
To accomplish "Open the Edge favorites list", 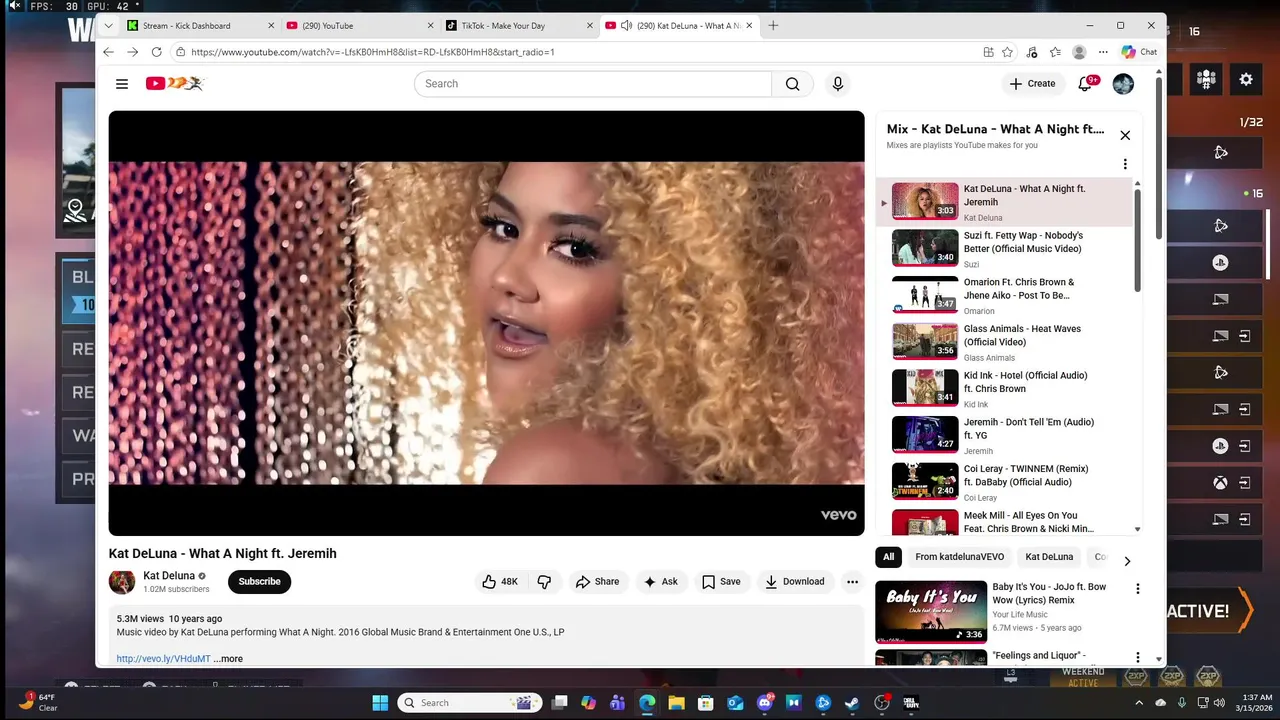I will click(x=1055, y=52).
